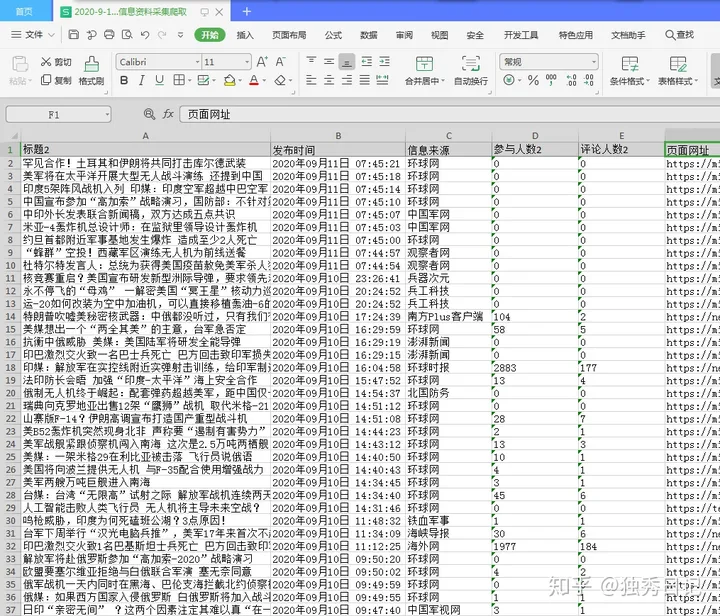Toggle bold formatting
Screen dimensions: 720x616
[123, 80]
